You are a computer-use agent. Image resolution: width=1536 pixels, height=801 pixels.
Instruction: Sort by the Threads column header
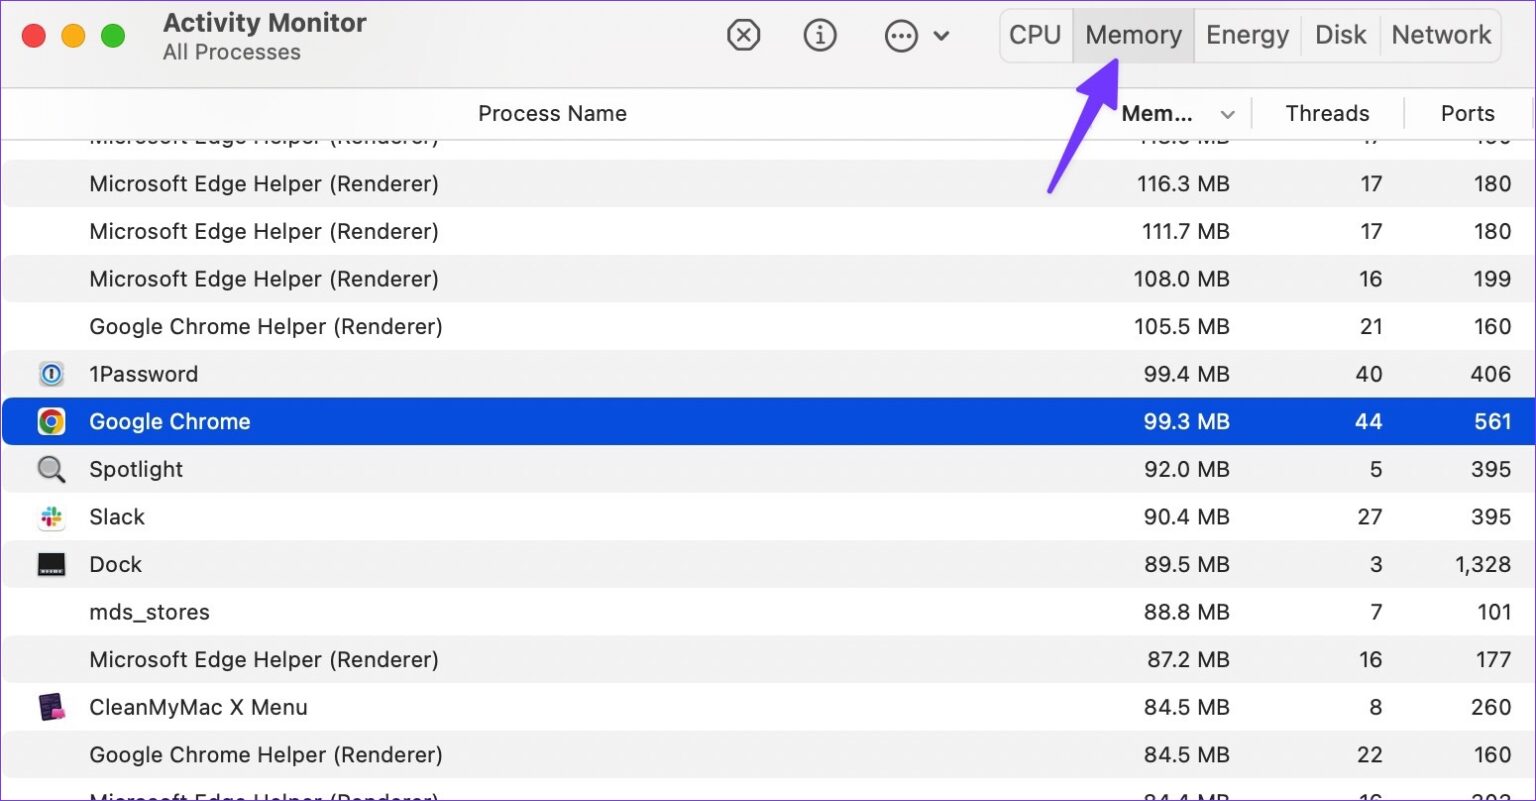(x=1327, y=114)
